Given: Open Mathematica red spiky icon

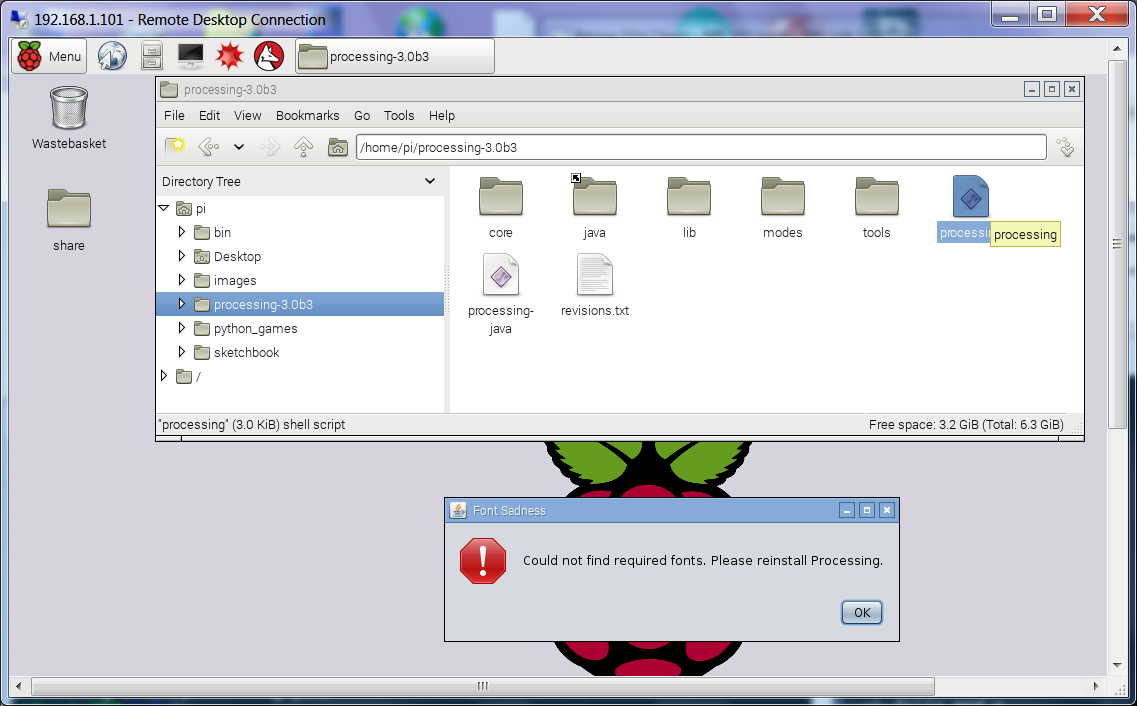Looking at the screenshot, I should click(230, 57).
